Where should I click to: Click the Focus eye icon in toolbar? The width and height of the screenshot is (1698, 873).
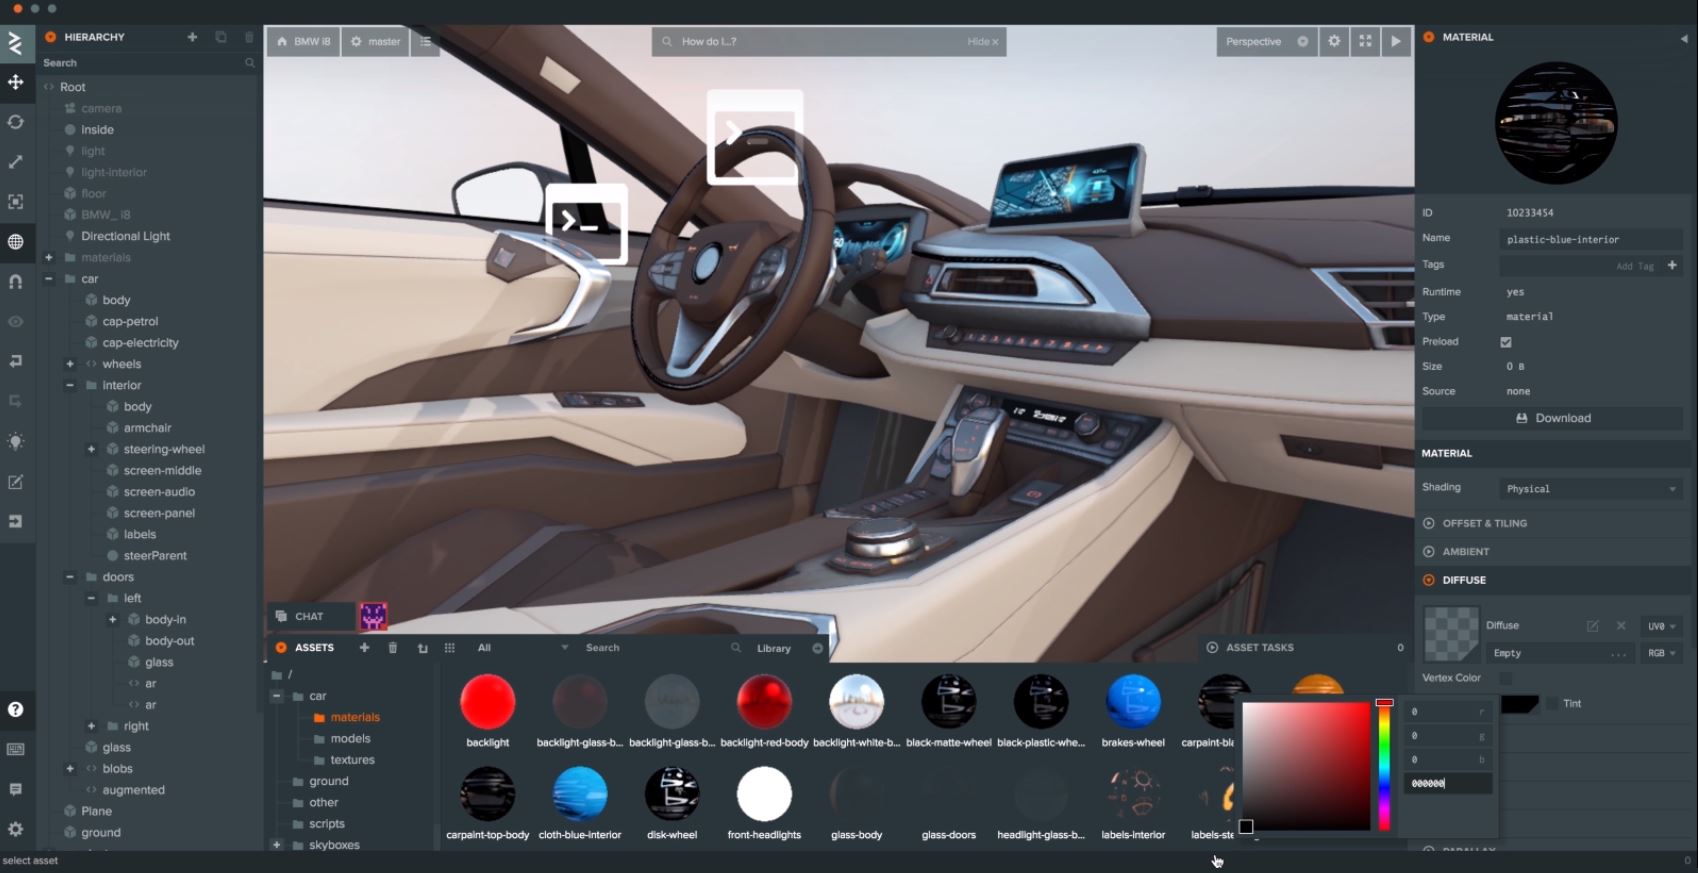(15, 322)
